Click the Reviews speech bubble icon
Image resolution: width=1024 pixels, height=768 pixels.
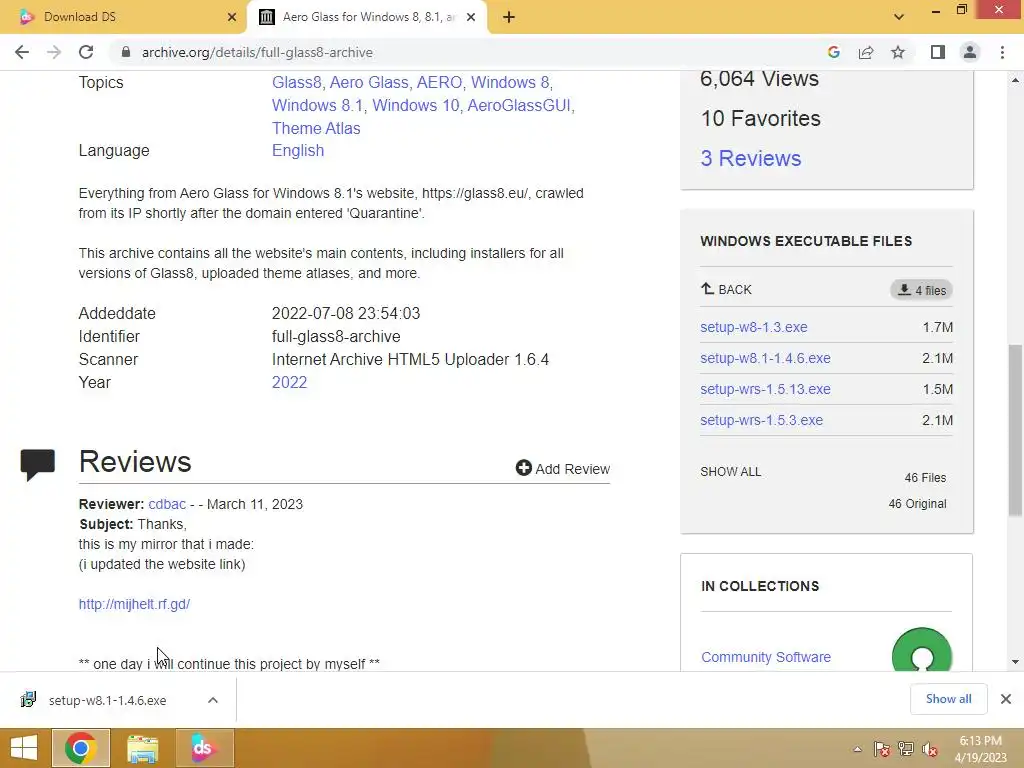(x=37, y=464)
